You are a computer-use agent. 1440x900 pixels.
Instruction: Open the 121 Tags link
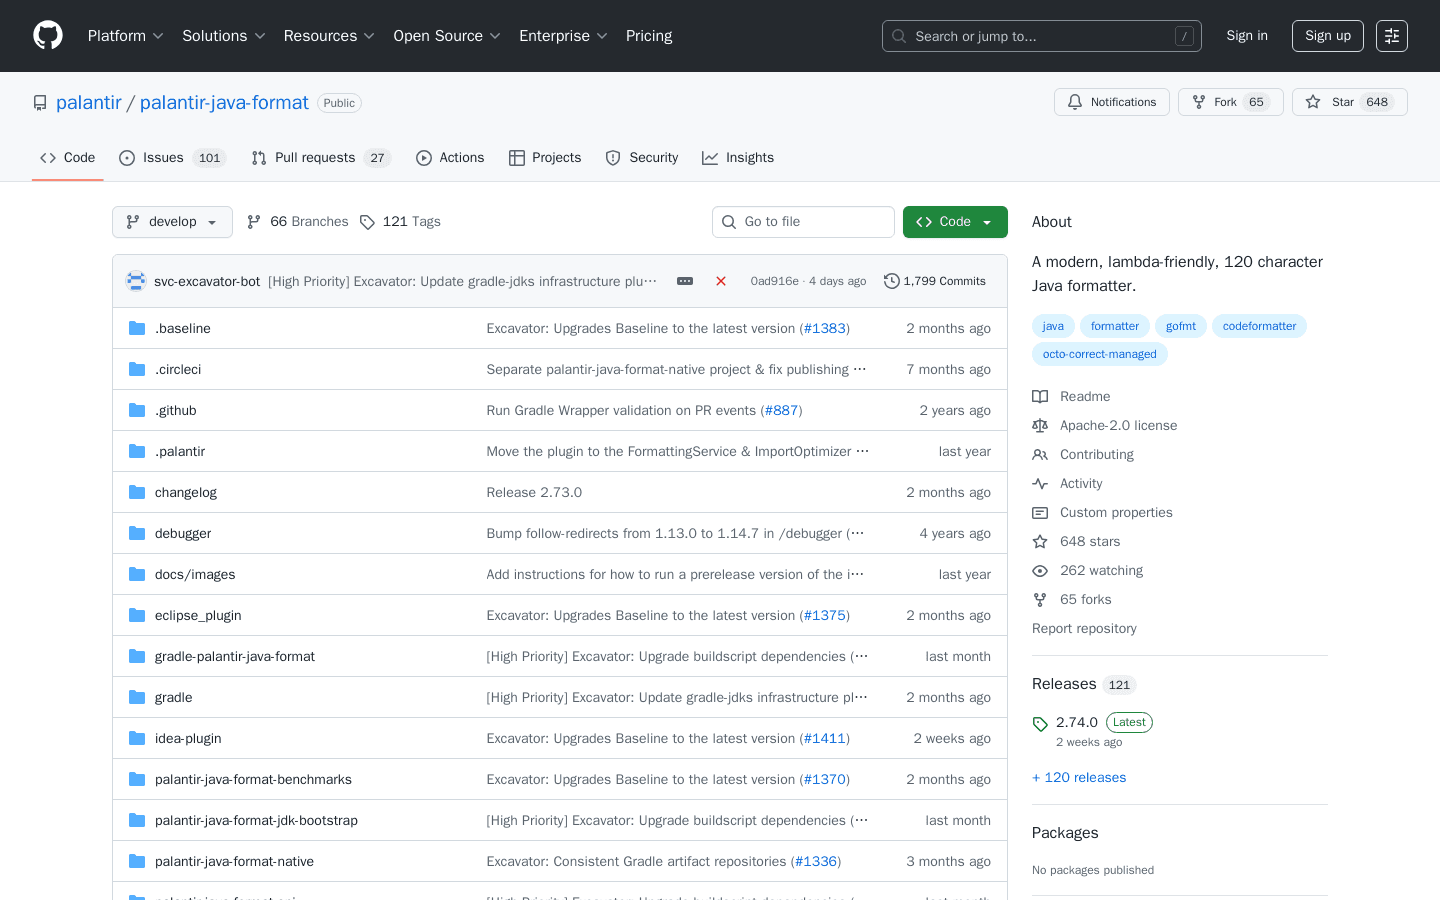[x=400, y=222]
